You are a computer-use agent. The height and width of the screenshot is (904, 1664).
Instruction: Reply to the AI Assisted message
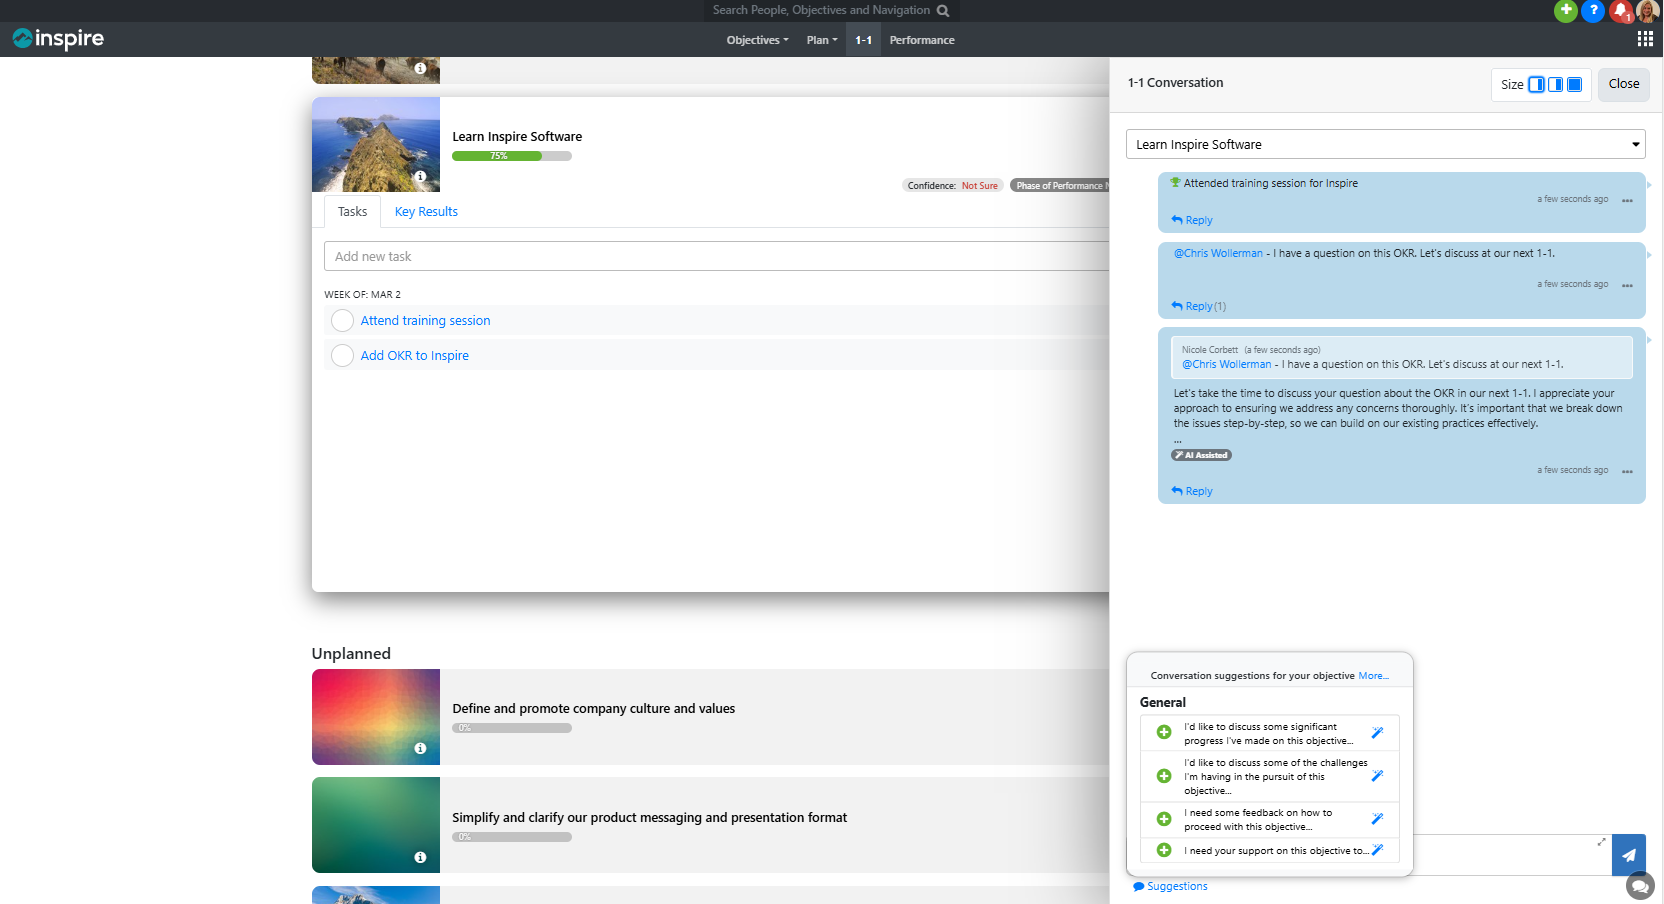click(1192, 491)
